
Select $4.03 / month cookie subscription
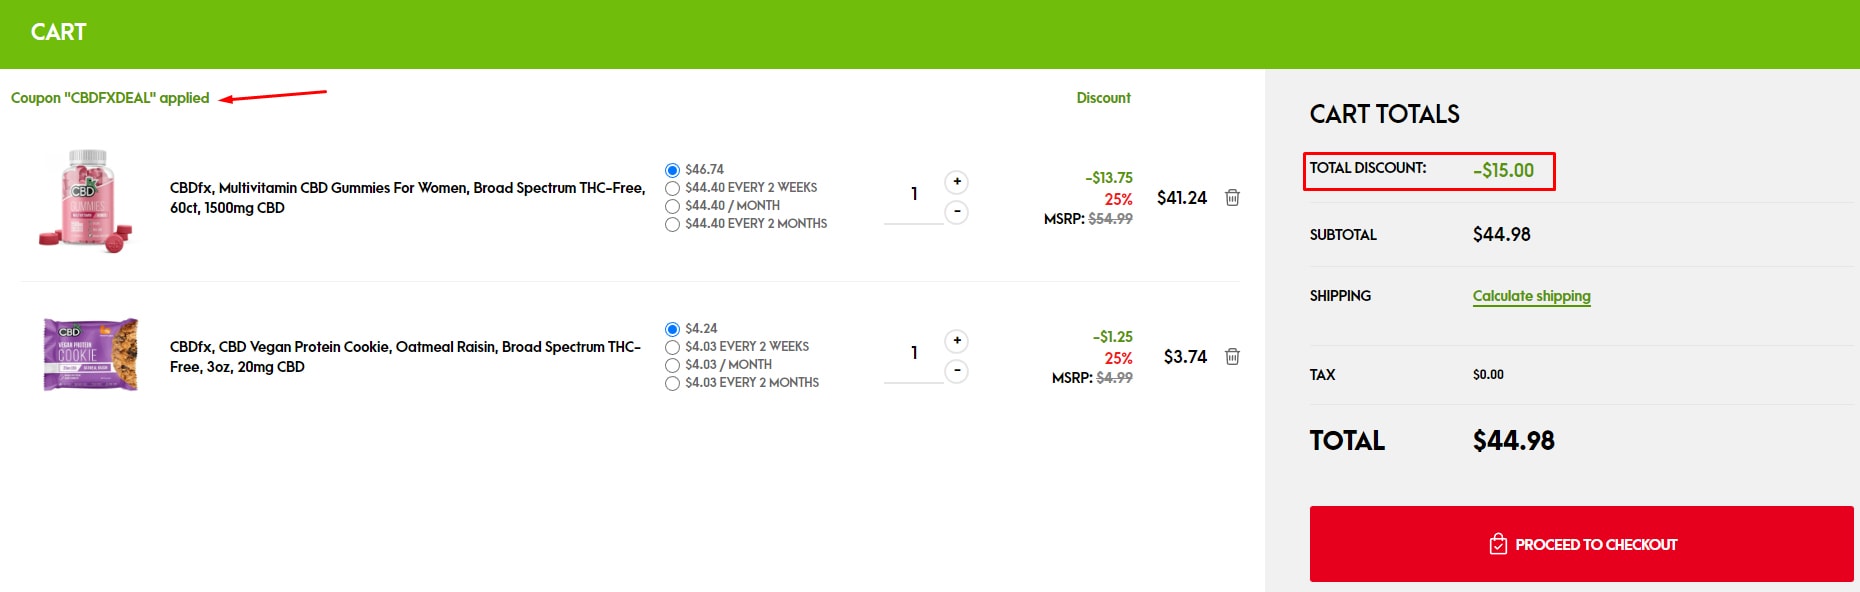click(672, 365)
